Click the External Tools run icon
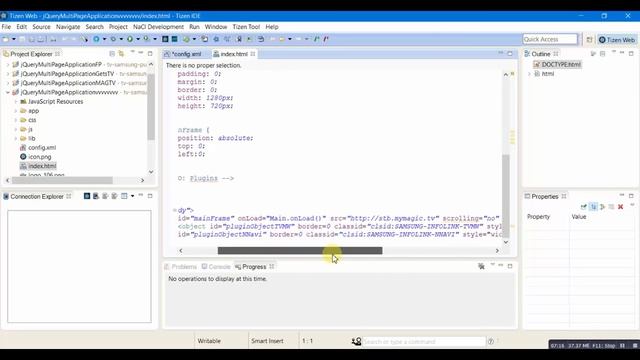Screen dimensions: 640x360 (147, 39)
